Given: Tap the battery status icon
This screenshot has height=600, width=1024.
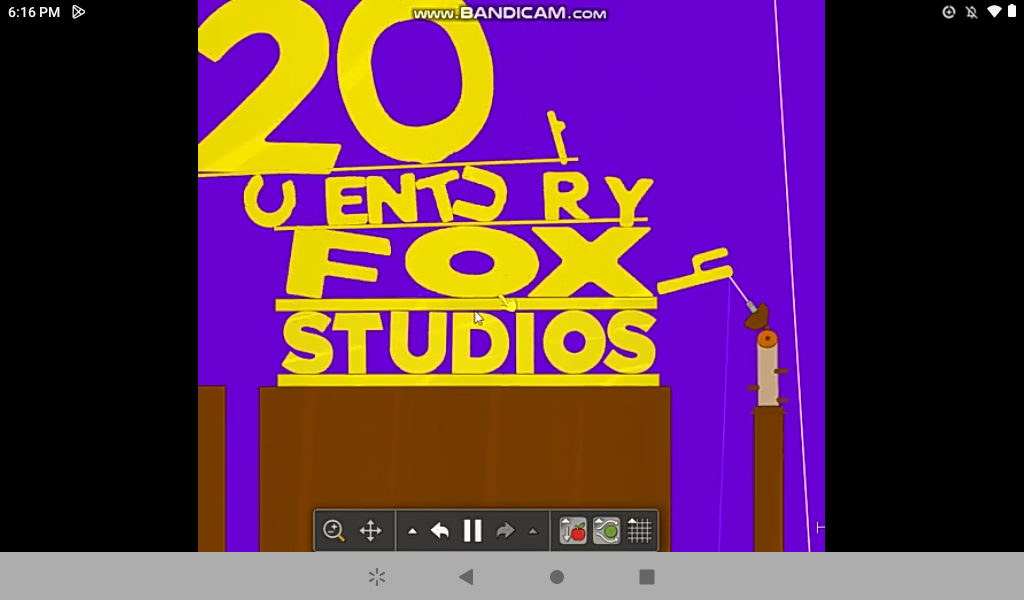Looking at the screenshot, I should click(1012, 12).
